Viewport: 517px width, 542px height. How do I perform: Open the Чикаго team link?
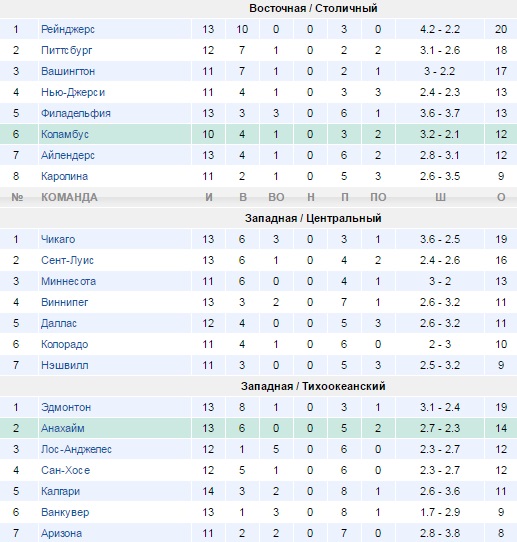[x=58, y=239]
